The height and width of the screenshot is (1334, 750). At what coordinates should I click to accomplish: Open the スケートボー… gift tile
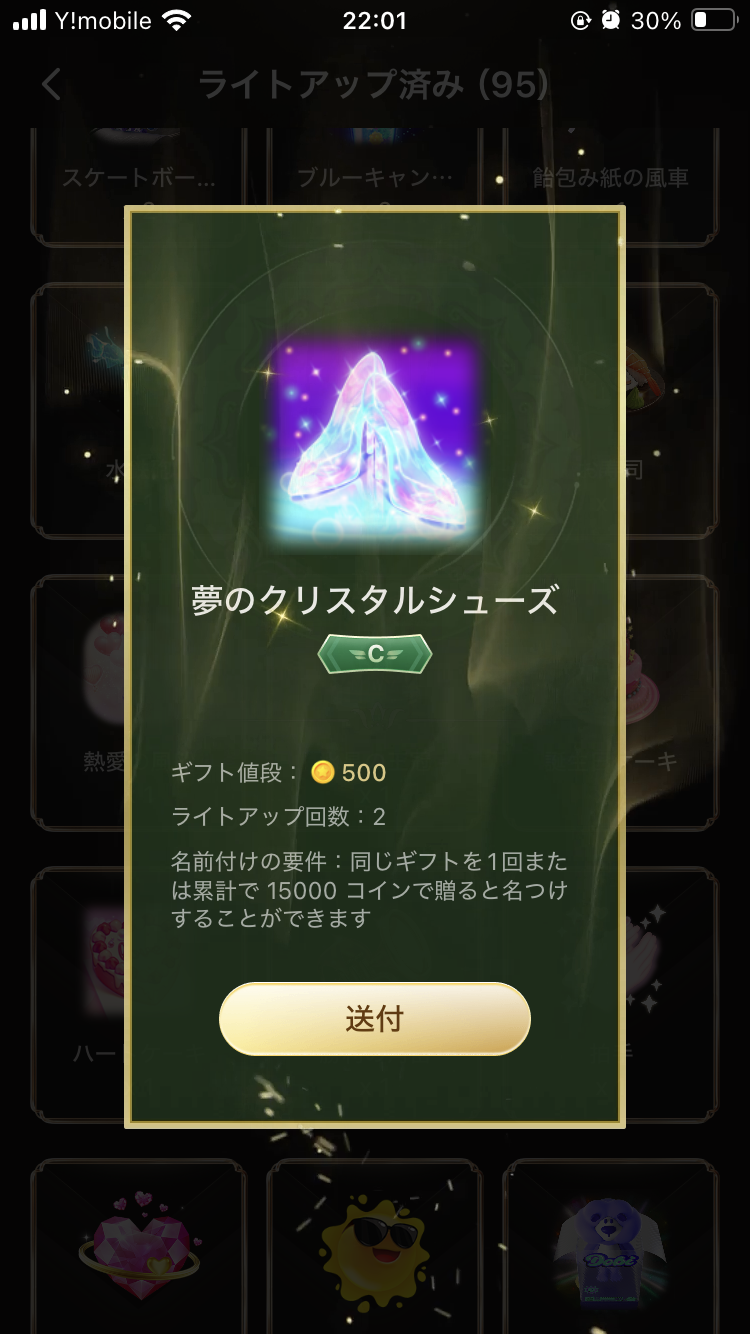[139, 185]
